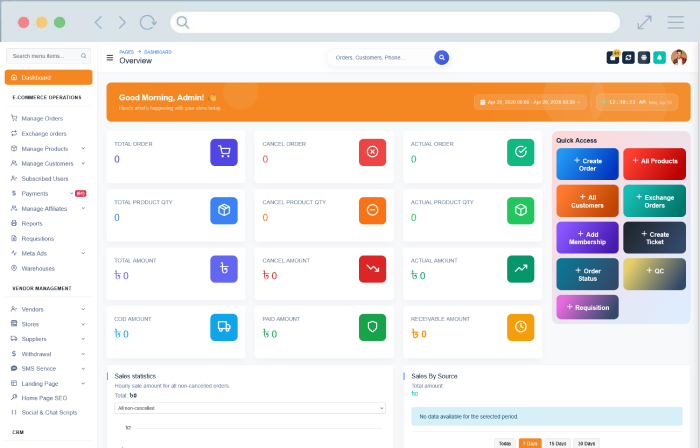Screen dimensions: 700x448
Task: Click the Total Order cart icon
Action: [224, 152]
